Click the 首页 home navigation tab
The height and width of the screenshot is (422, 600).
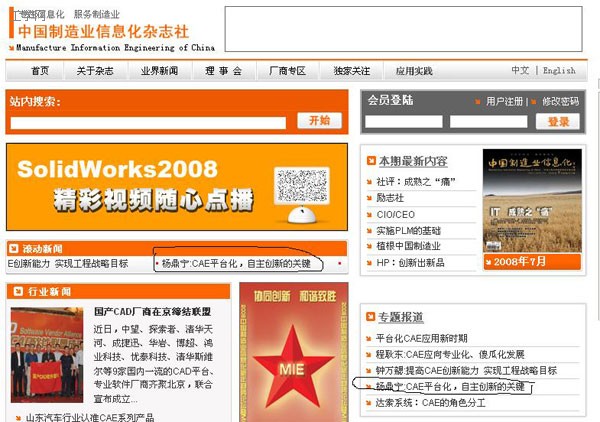pyautogui.click(x=40, y=71)
